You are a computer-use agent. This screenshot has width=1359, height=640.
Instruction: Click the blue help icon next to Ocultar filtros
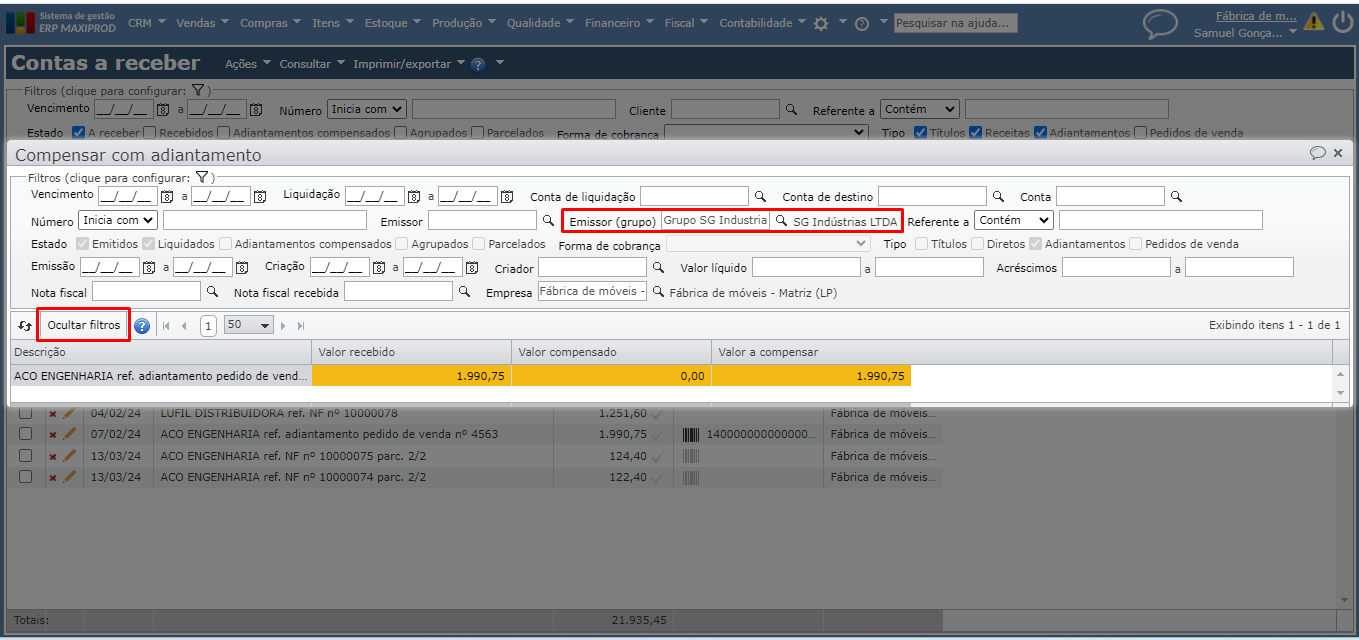(x=142, y=325)
